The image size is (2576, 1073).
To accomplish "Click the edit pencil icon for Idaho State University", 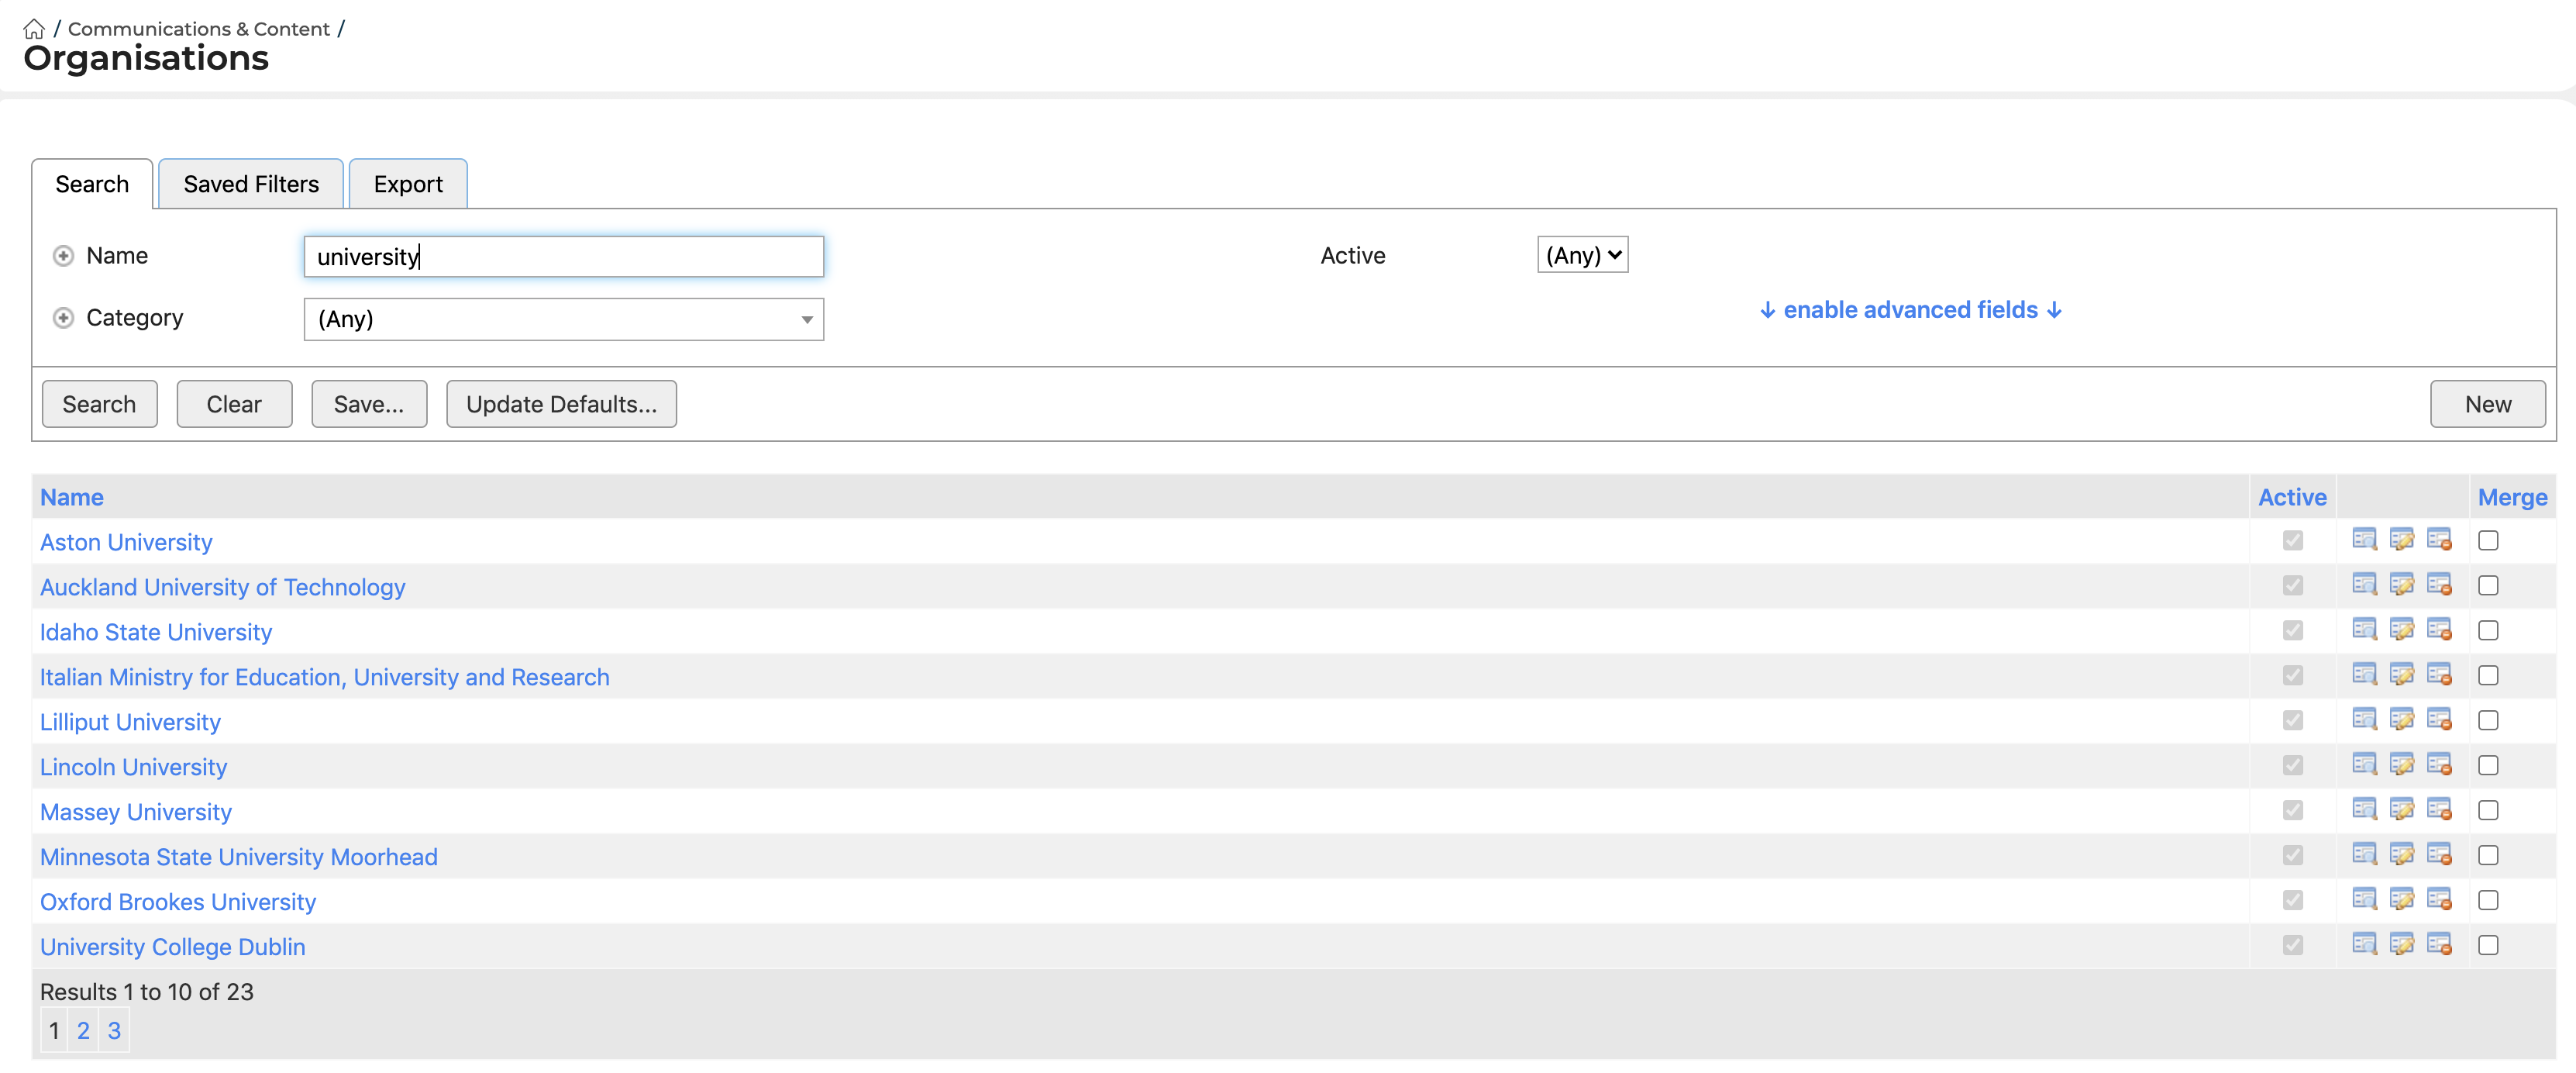I will click(2401, 630).
